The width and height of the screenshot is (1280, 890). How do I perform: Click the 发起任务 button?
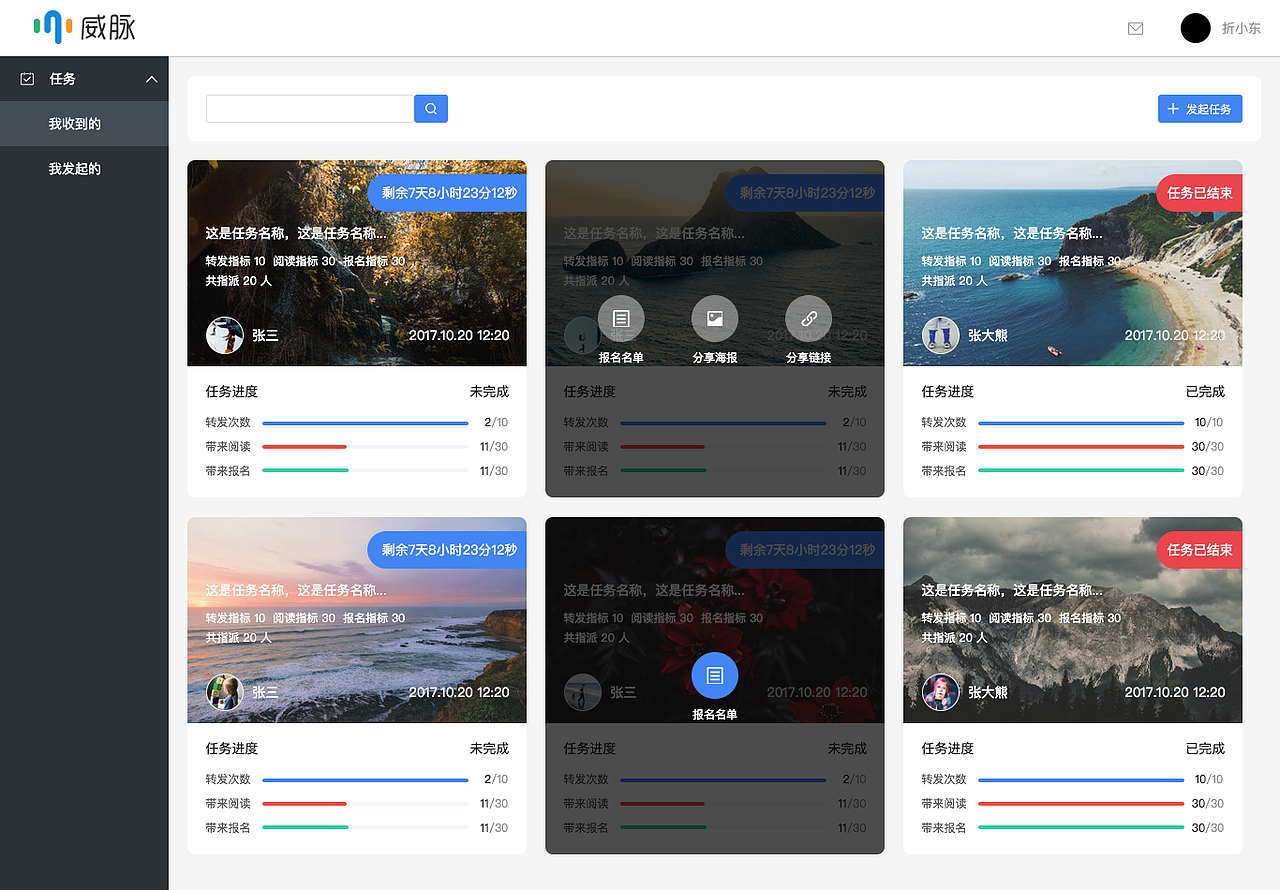coord(1200,109)
